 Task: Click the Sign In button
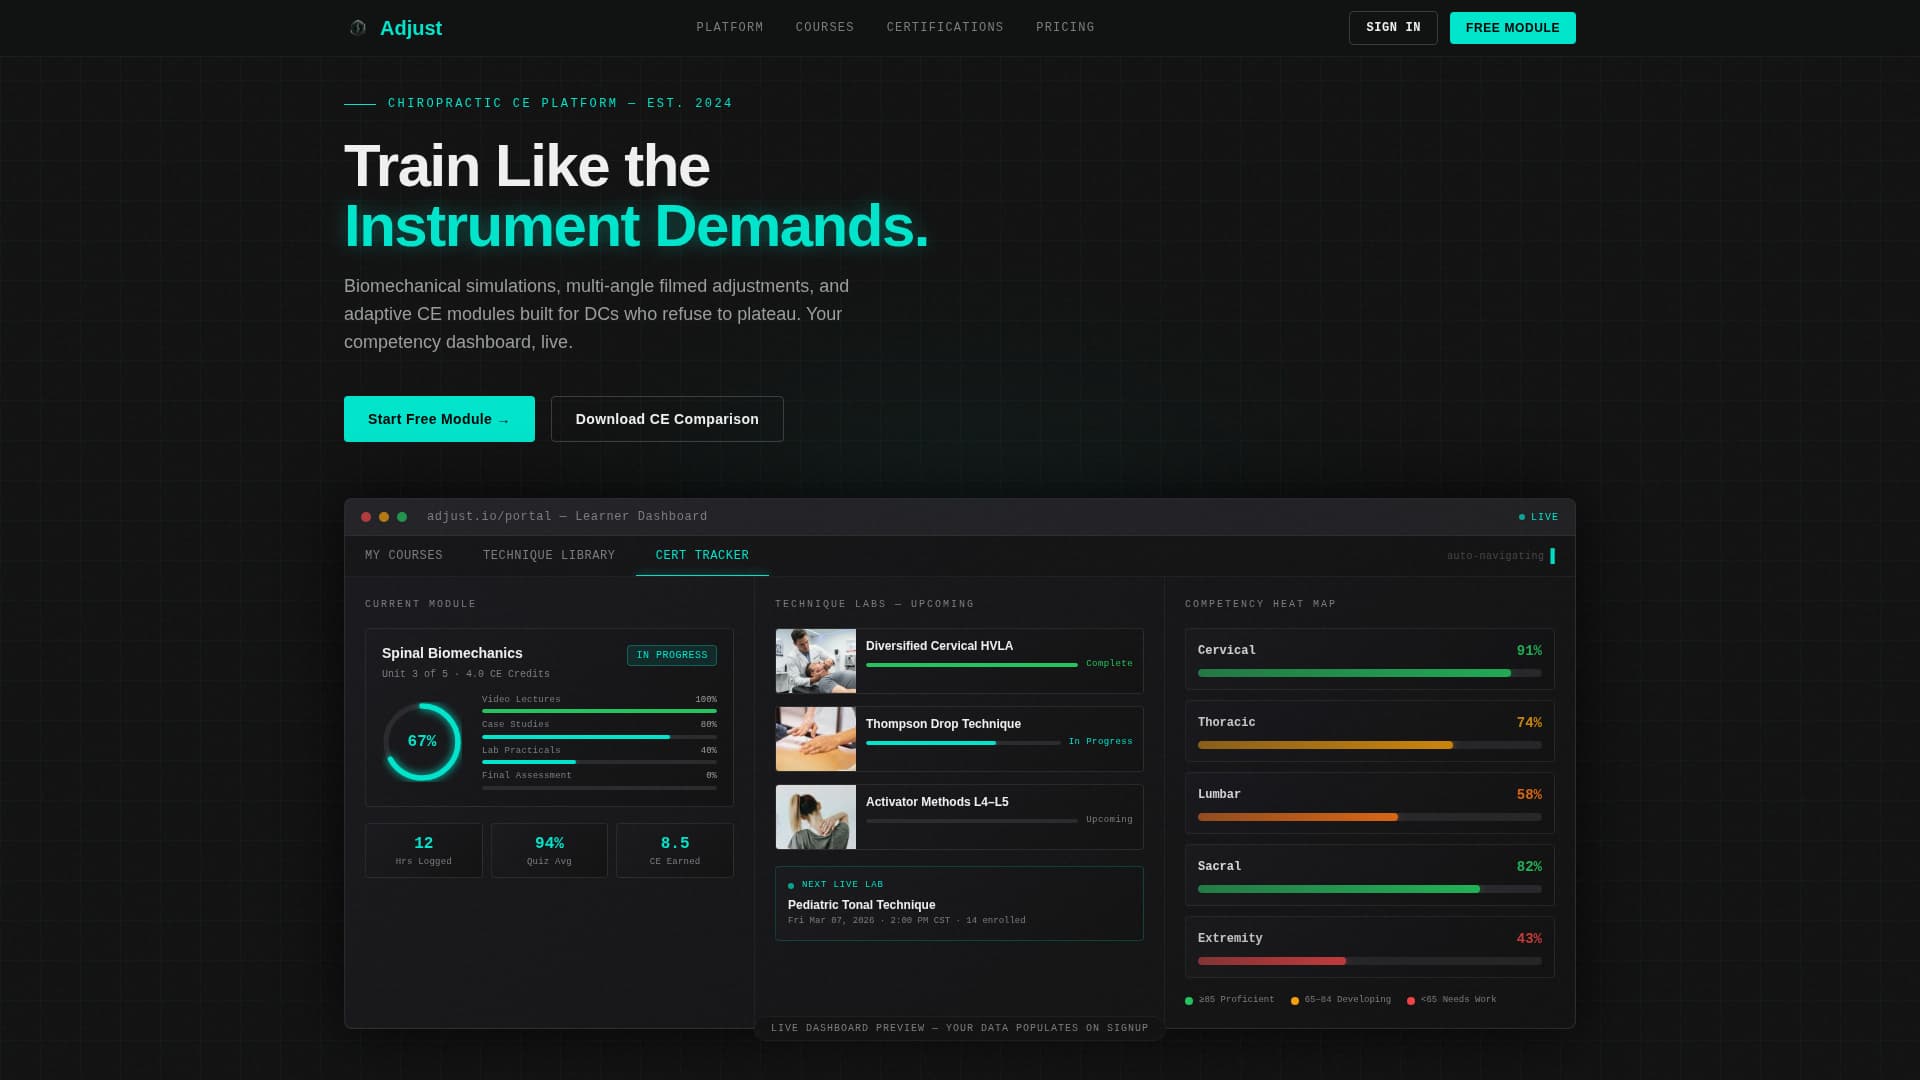click(1393, 28)
